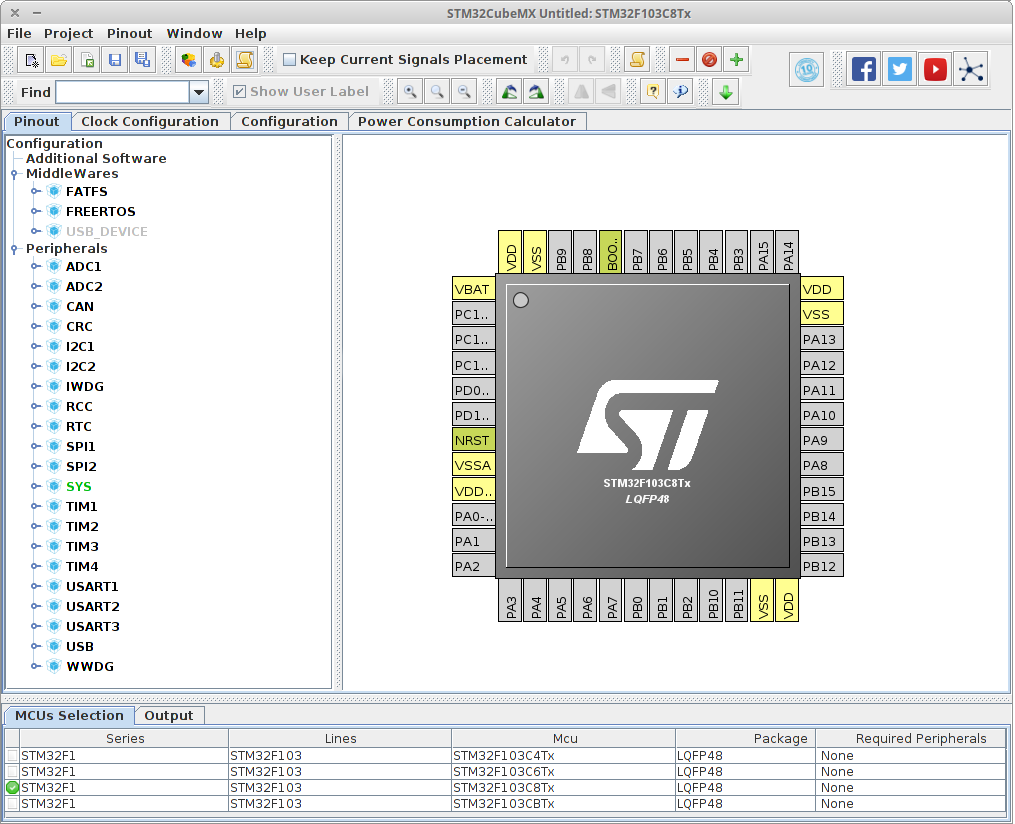Toggle the Show User Label checkbox
This screenshot has width=1015, height=824.
coord(240,92)
